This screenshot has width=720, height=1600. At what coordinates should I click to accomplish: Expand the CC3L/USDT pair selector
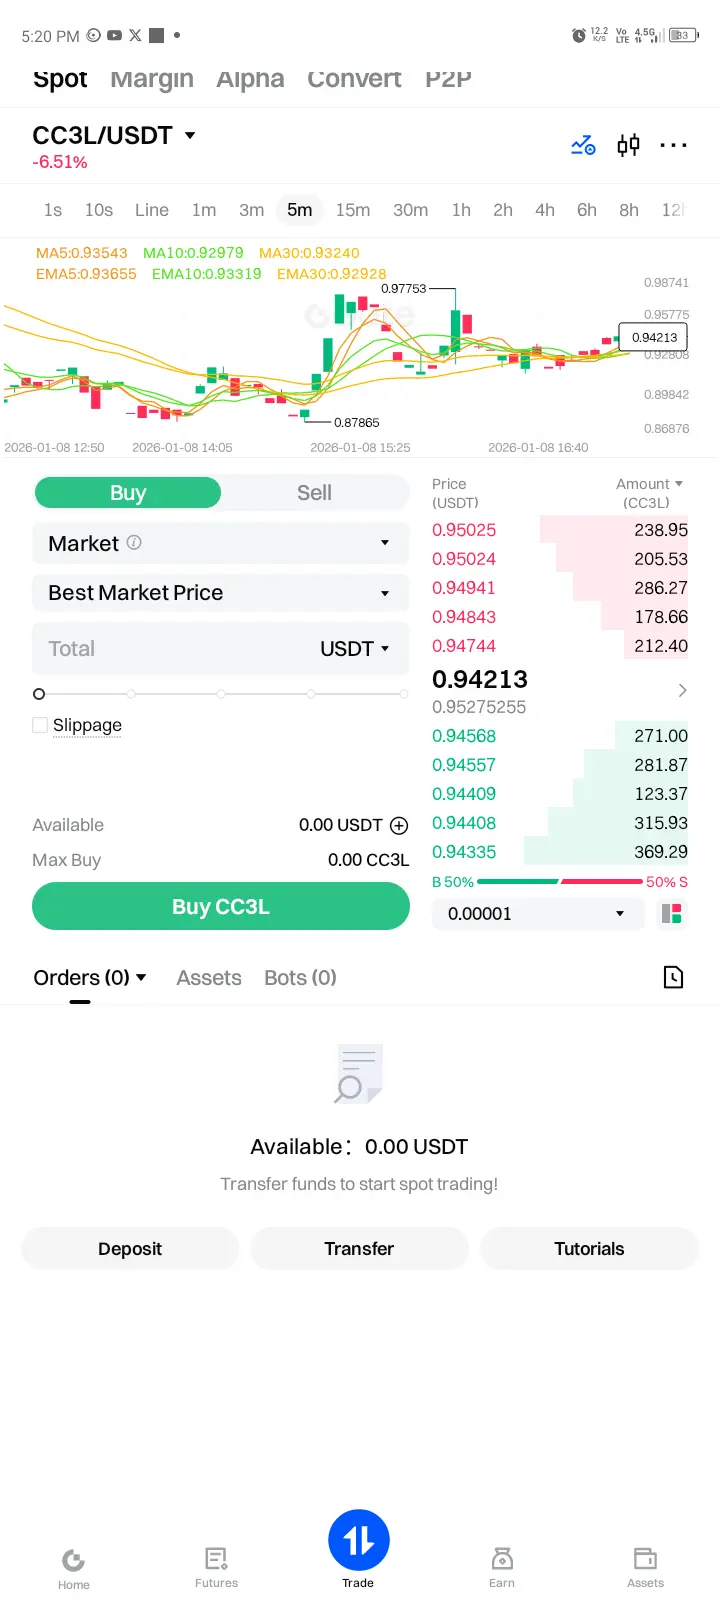(114, 135)
